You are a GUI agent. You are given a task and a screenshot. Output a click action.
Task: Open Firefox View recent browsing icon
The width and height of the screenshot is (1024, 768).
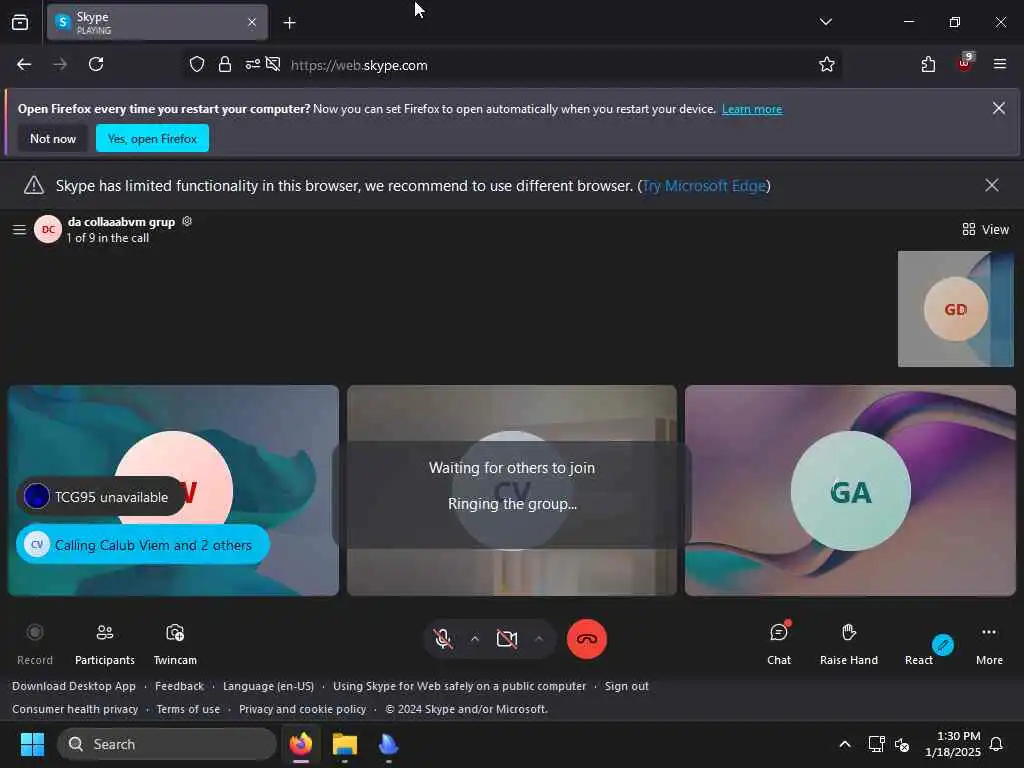point(20,22)
